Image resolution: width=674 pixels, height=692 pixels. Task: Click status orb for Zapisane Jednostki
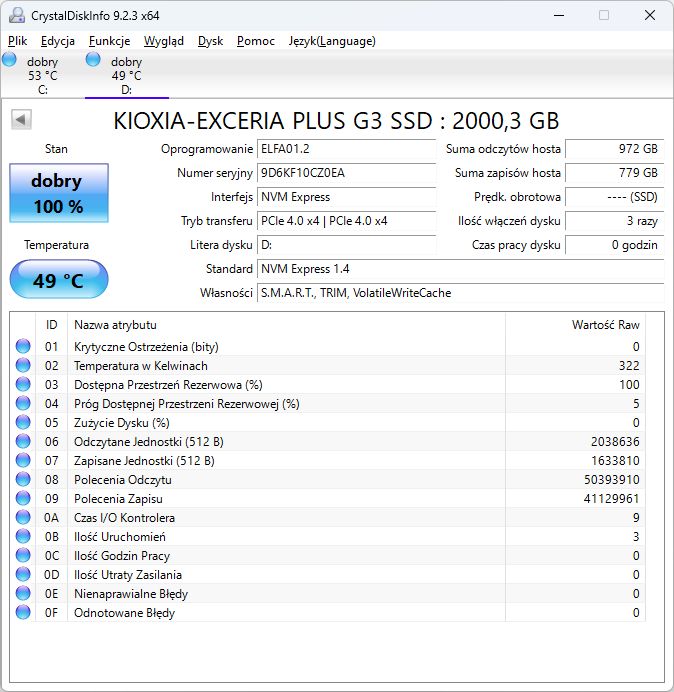coord(23,460)
